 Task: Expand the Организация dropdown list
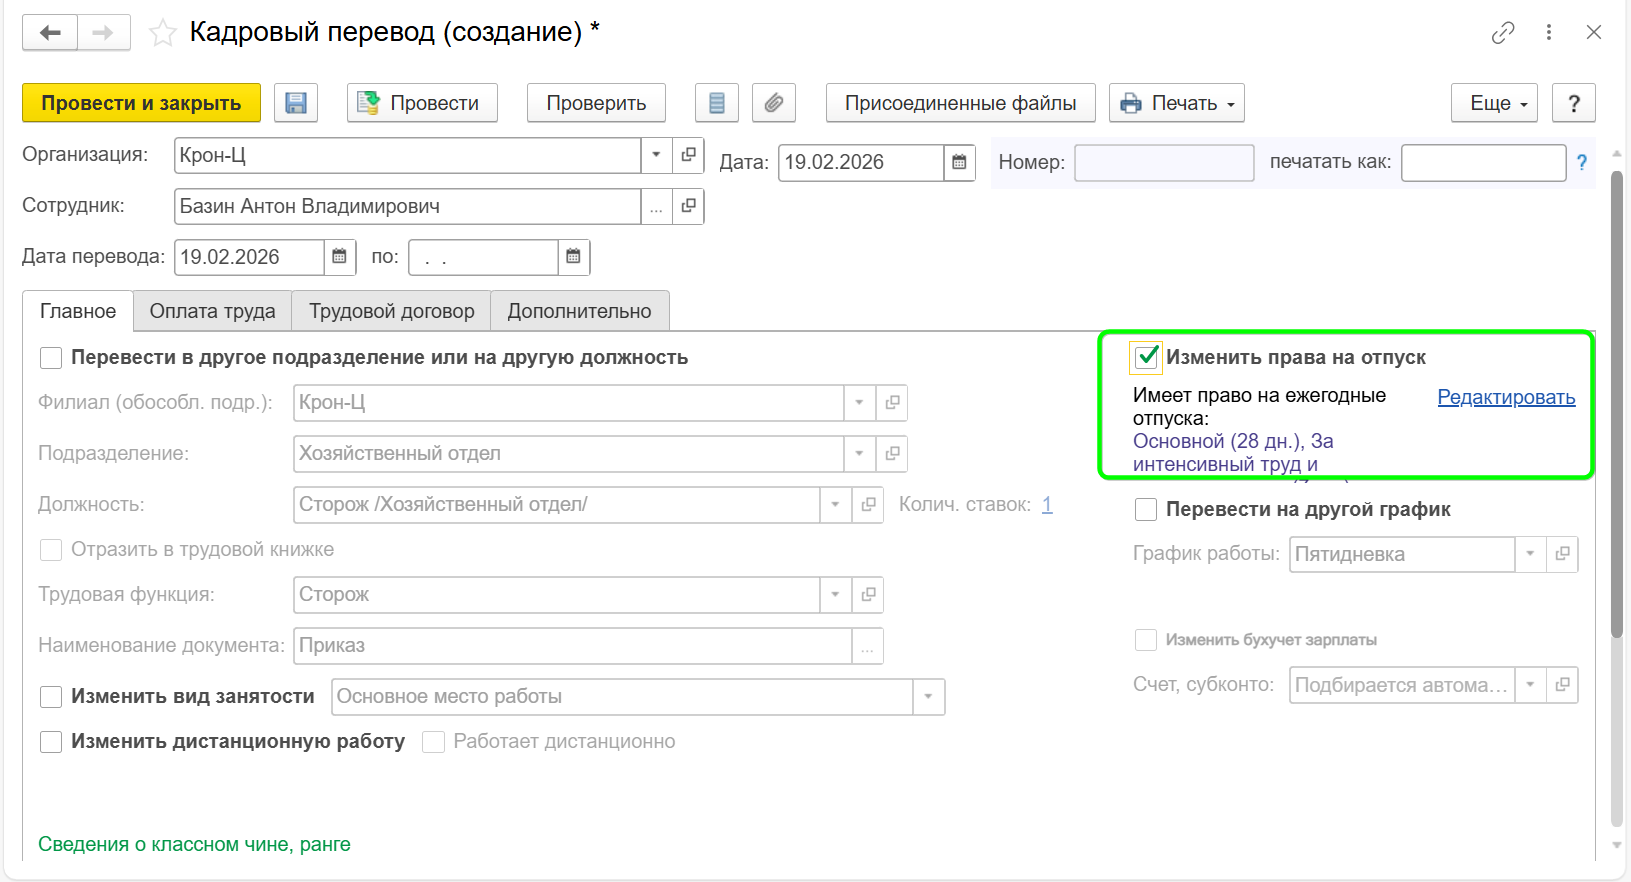click(656, 155)
